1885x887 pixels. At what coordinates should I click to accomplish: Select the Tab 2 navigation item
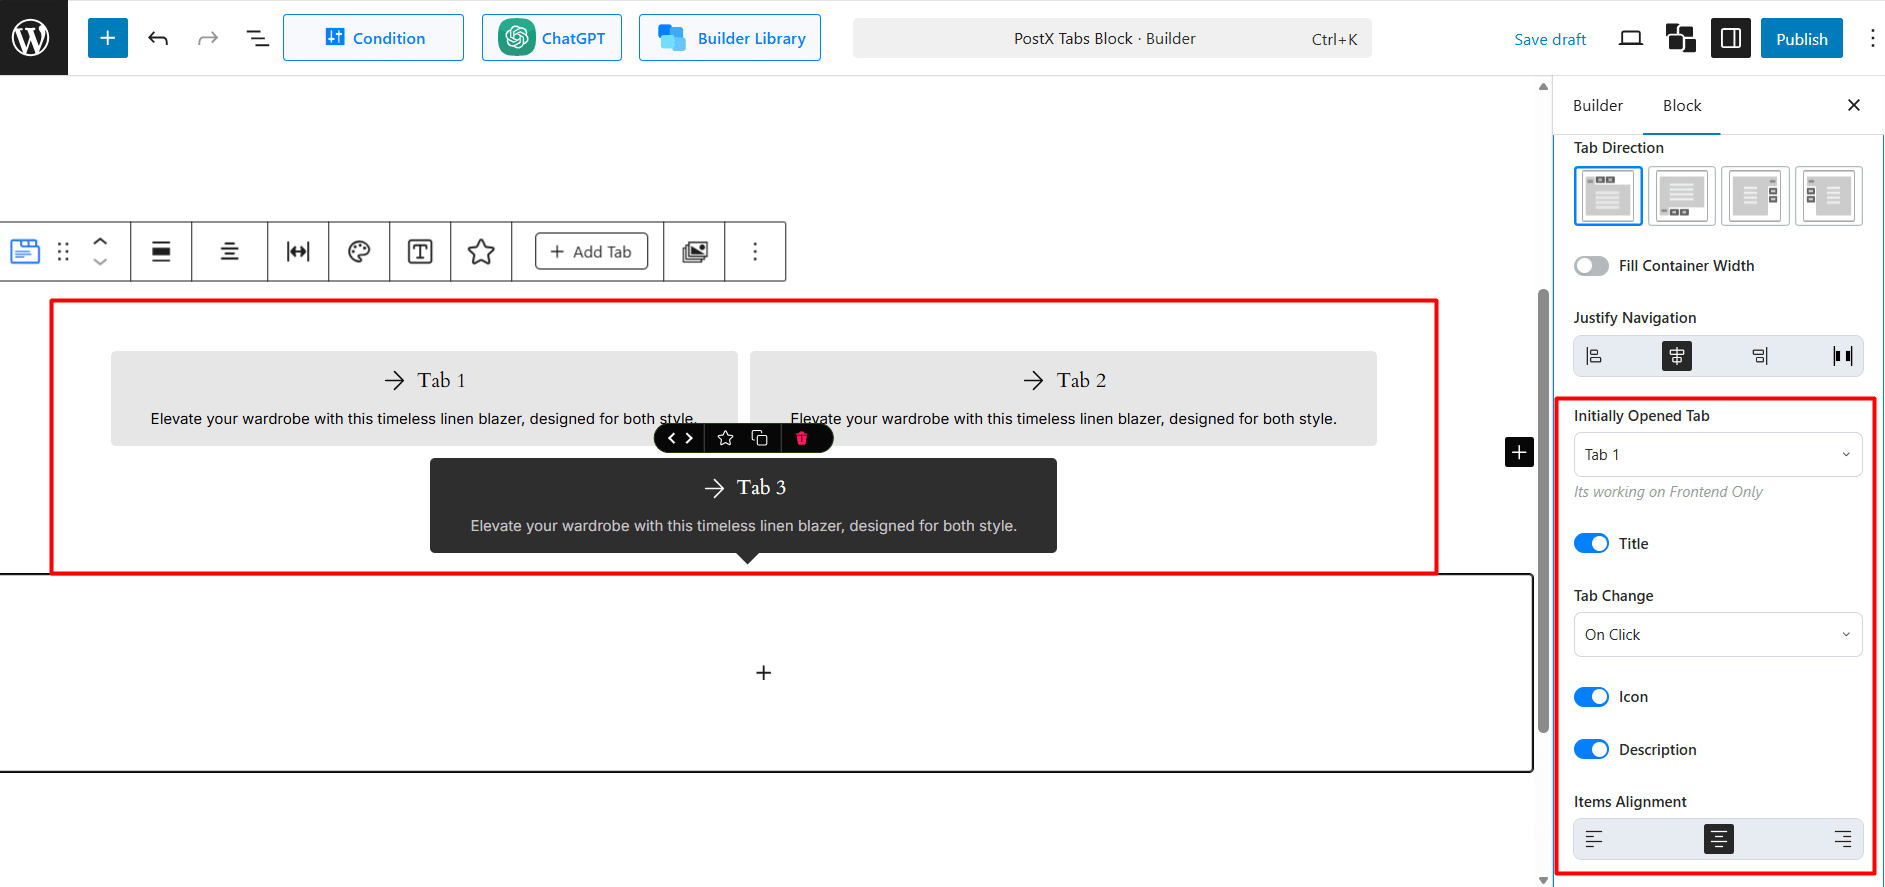[x=1063, y=398]
